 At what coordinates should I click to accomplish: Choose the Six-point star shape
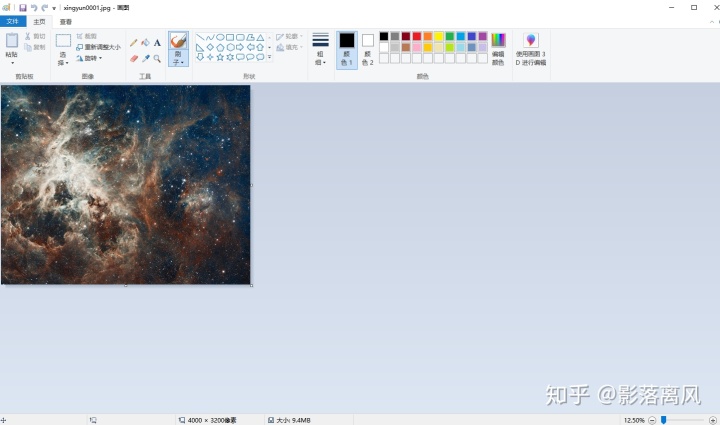(231, 57)
